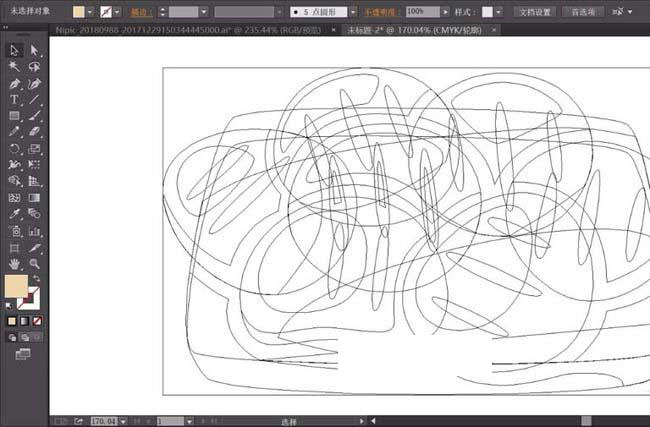Screen dimensions: 650x427
Task: Select the Lasso tool
Action: 34,66
